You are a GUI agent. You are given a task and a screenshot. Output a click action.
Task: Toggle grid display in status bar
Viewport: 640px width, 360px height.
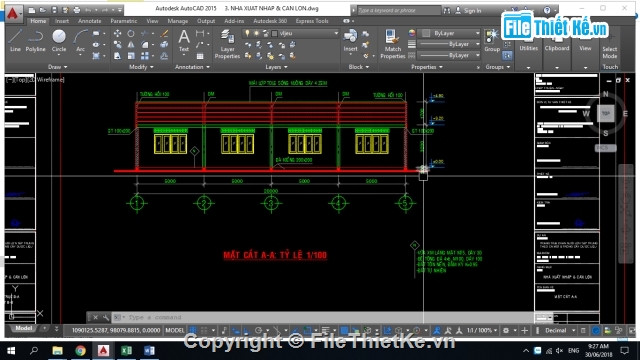(x=193, y=330)
